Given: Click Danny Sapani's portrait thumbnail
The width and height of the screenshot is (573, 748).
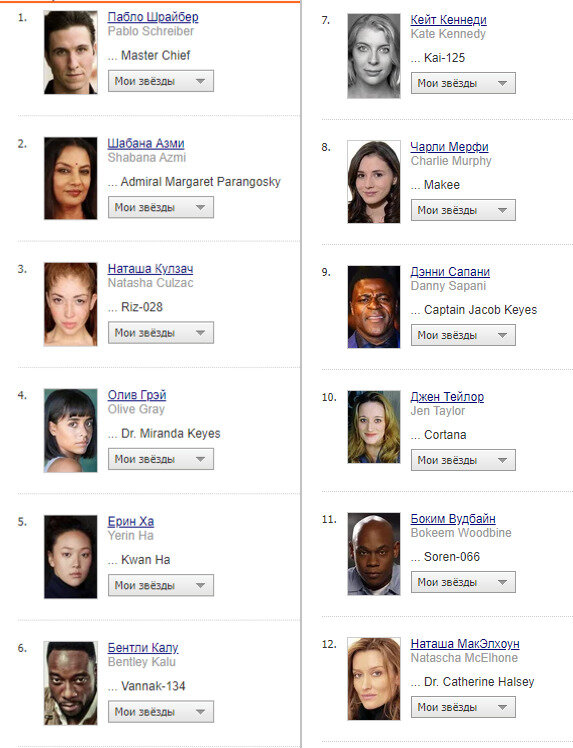Looking at the screenshot, I should tap(374, 307).
